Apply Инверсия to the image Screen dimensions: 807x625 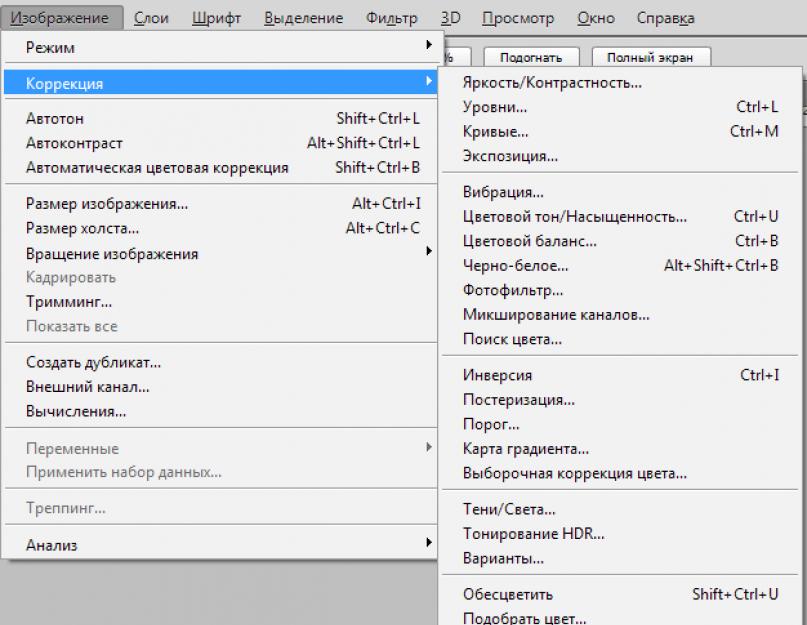497,376
